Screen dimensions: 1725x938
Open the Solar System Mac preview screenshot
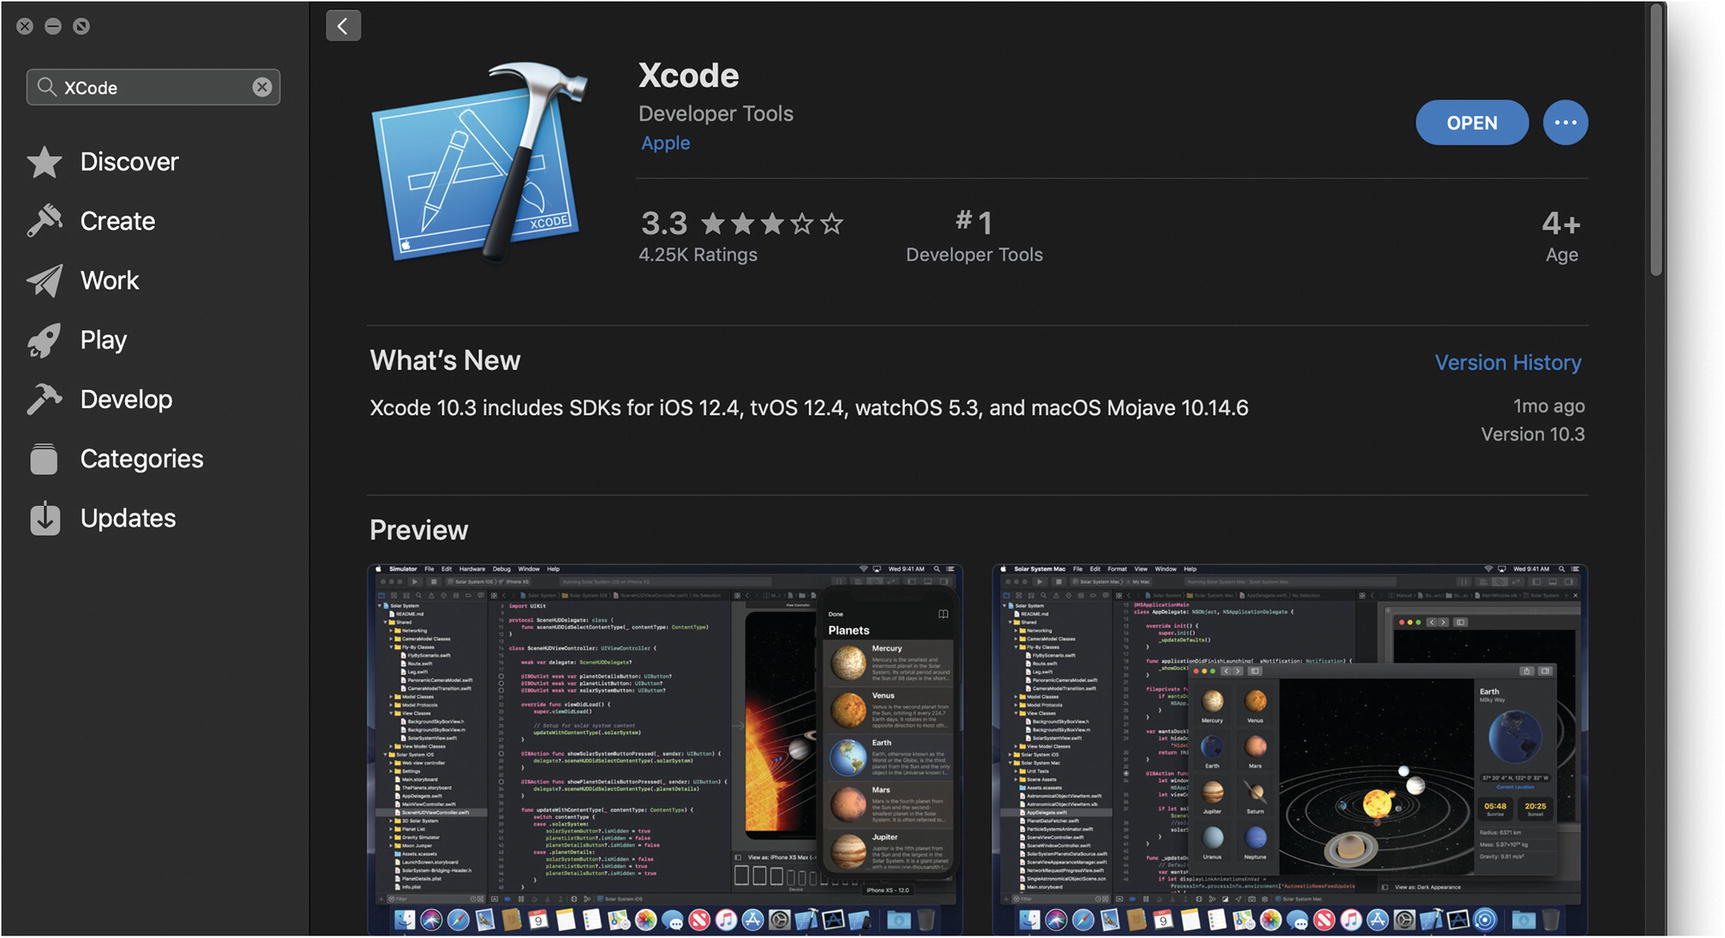click(x=1290, y=750)
